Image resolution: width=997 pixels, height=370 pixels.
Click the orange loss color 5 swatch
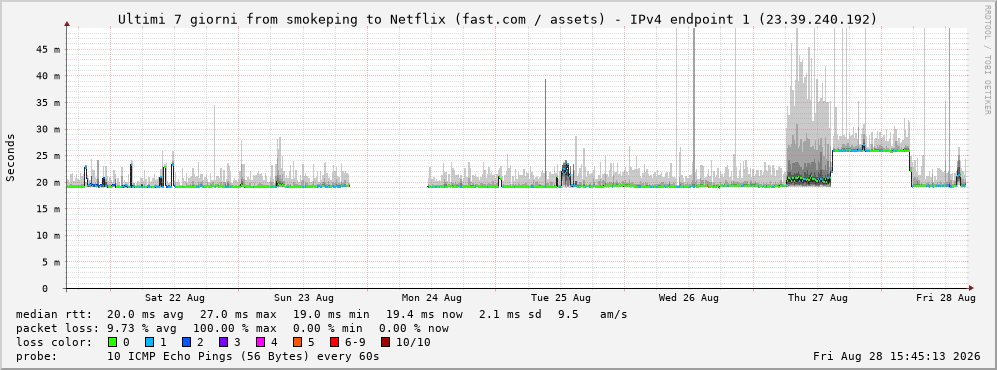coord(297,342)
